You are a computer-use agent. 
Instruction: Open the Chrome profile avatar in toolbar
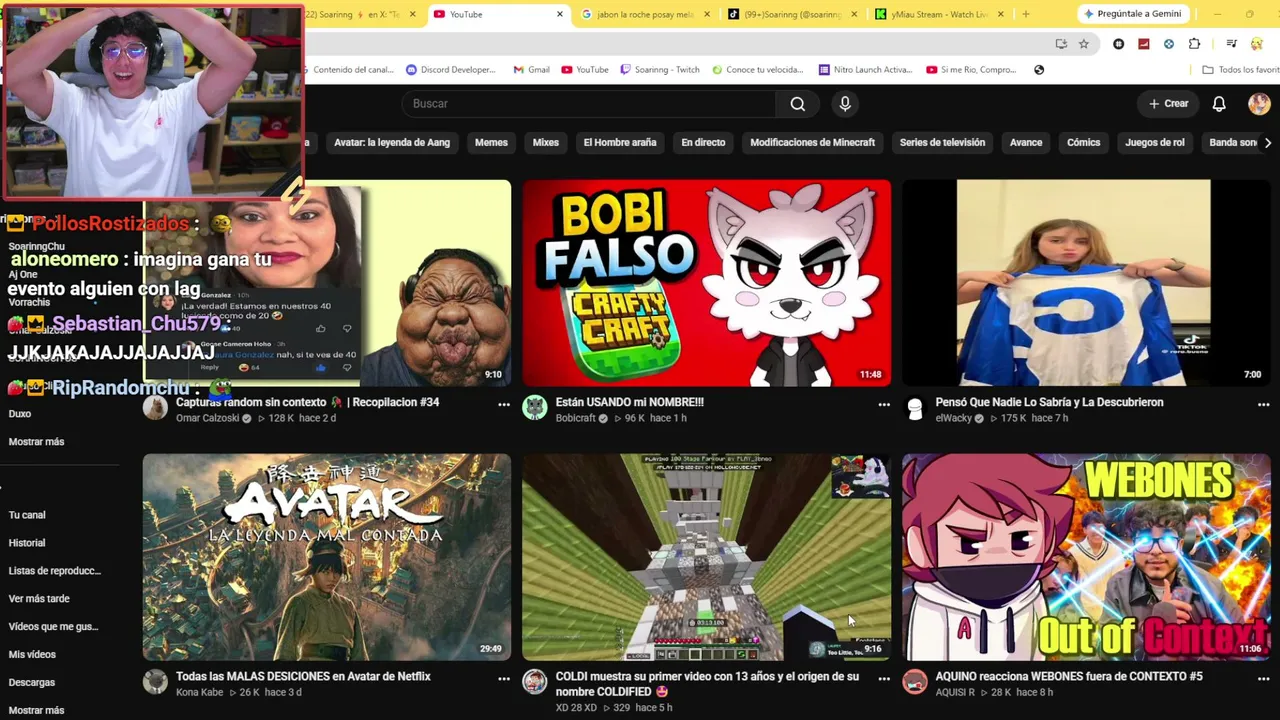(1257, 44)
